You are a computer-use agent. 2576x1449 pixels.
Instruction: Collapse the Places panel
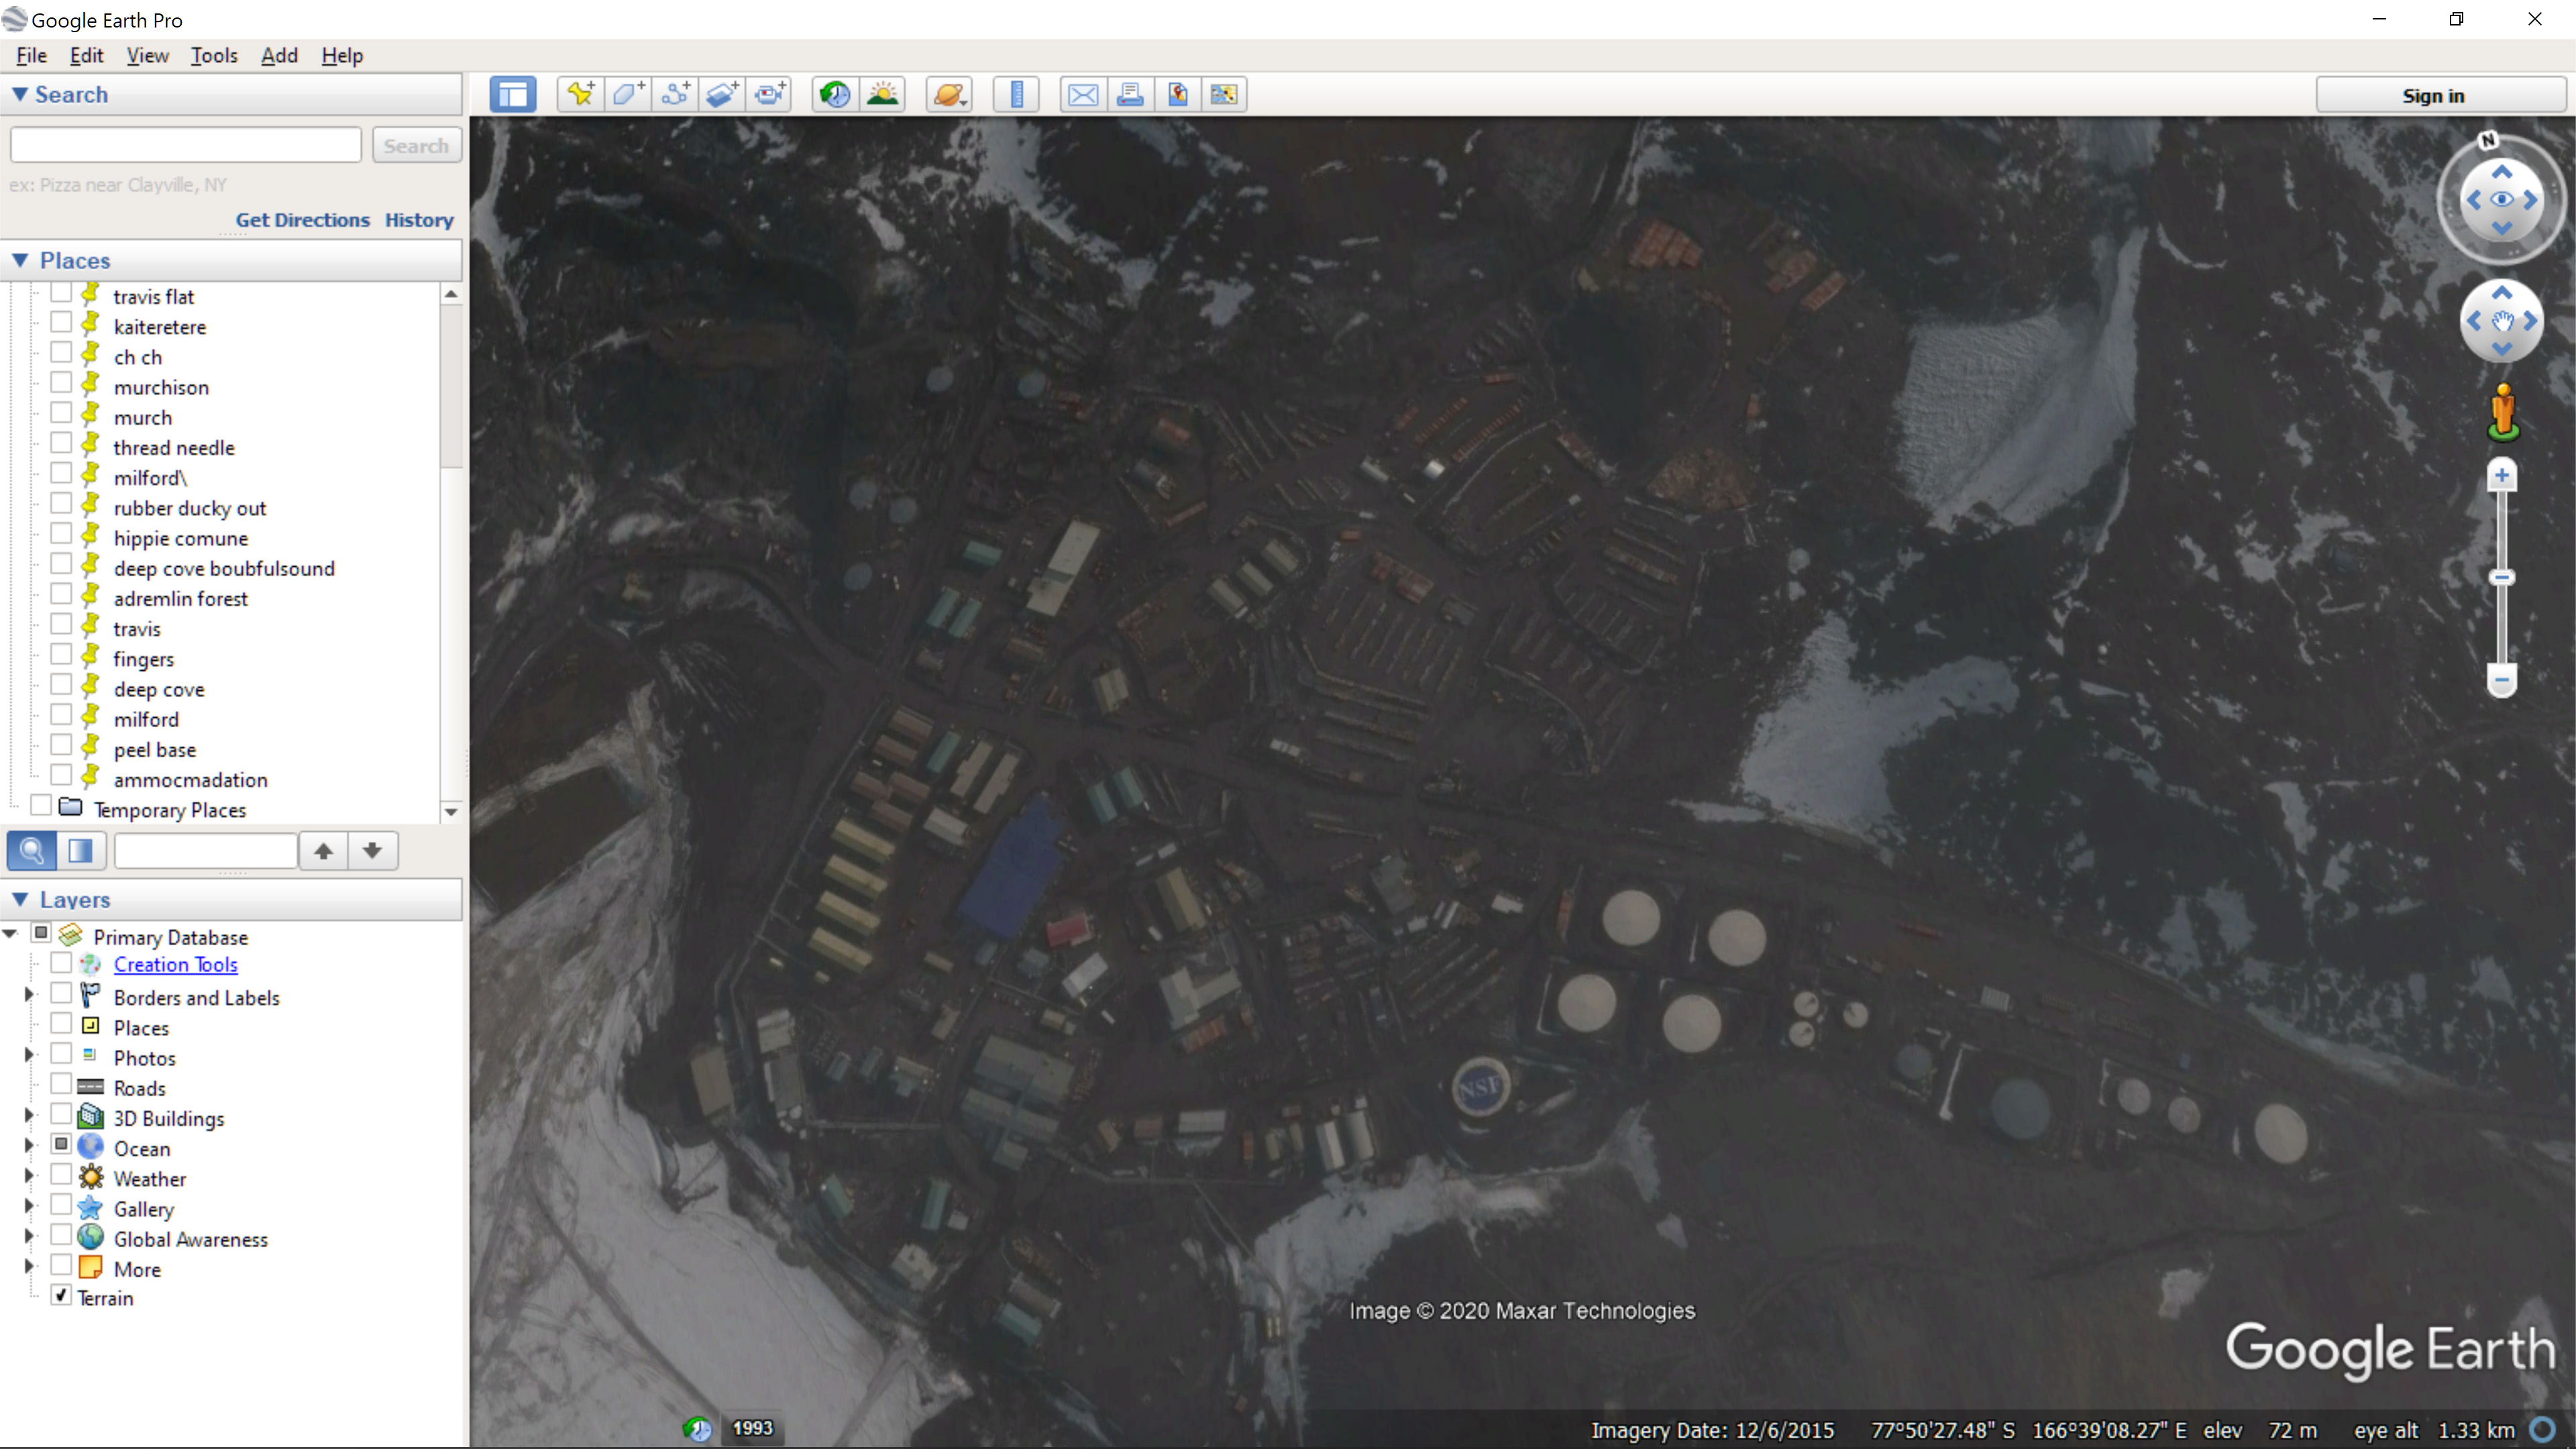(19, 260)
